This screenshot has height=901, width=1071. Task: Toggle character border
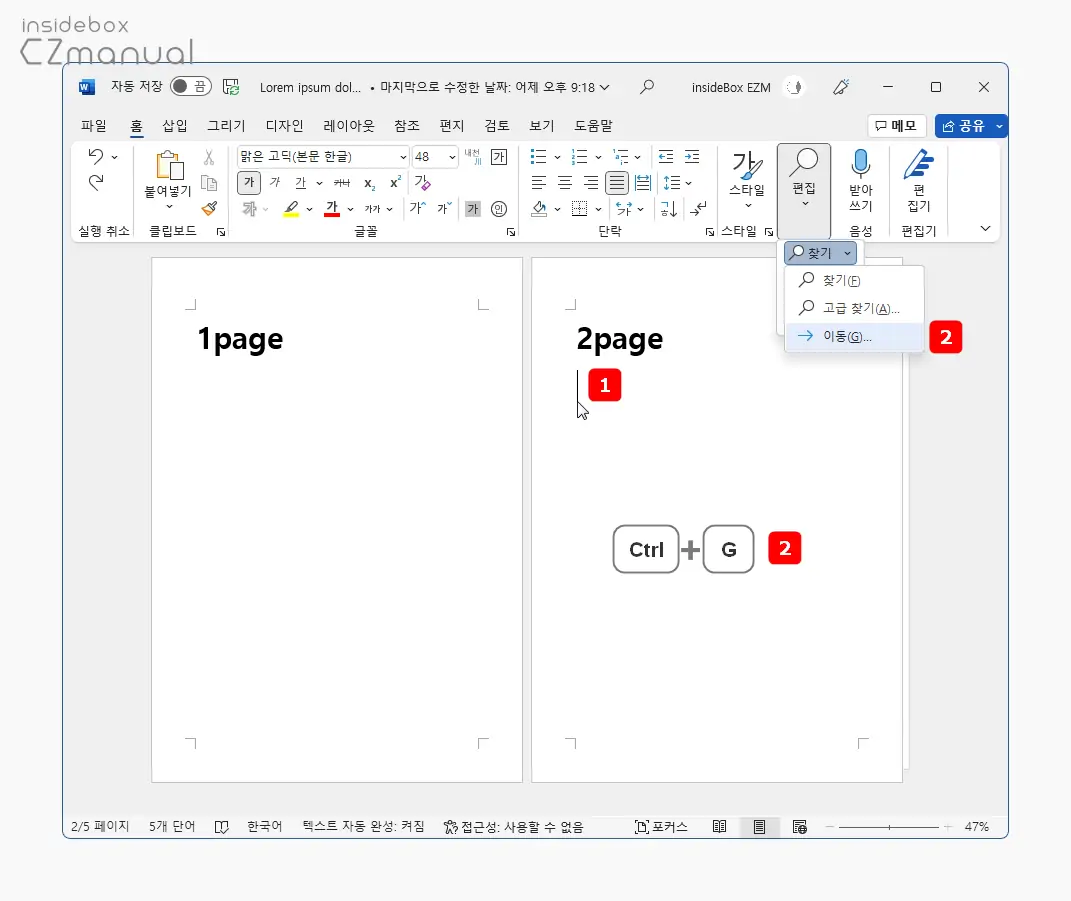[499, 157]
